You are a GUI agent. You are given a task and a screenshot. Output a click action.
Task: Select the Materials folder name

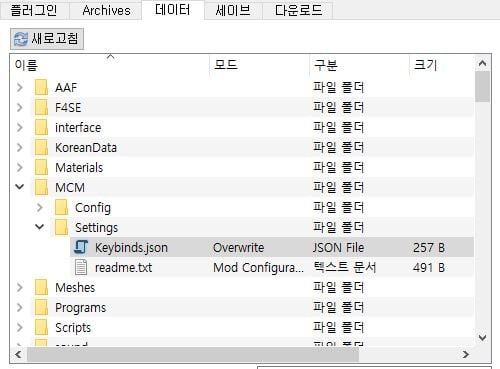(x=79, y=167)
